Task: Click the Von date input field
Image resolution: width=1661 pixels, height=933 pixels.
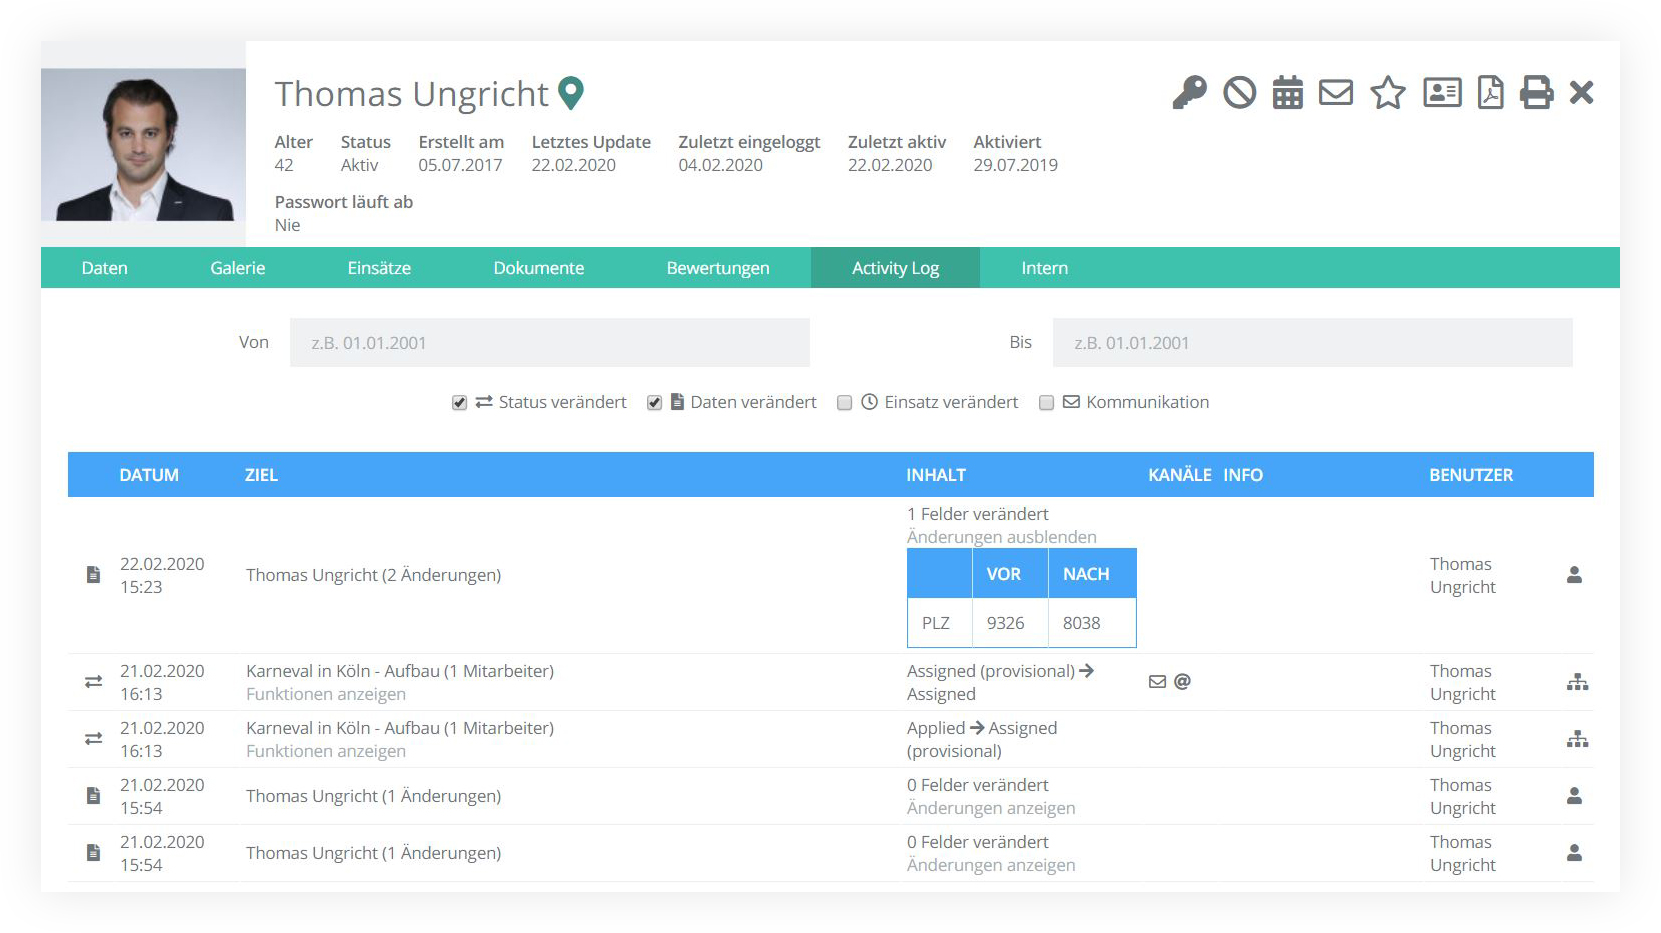Action: point(549,343)
